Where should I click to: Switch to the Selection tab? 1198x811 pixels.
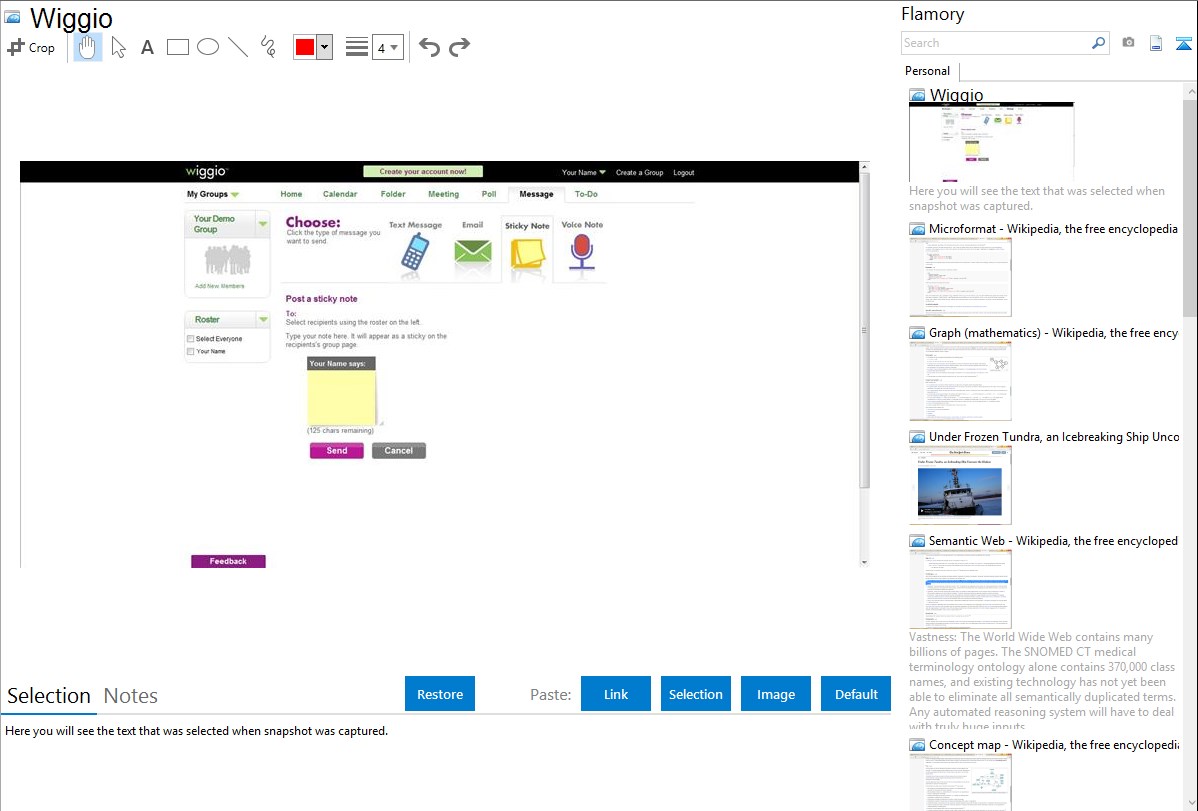coord(49,696)
